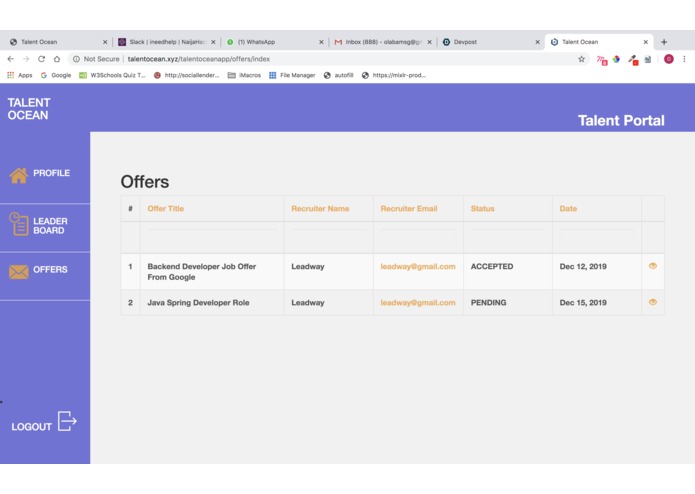This screenshot has width=695, height=494.
Task: Click the LOGOUT label
Action: tap(31, 427)
